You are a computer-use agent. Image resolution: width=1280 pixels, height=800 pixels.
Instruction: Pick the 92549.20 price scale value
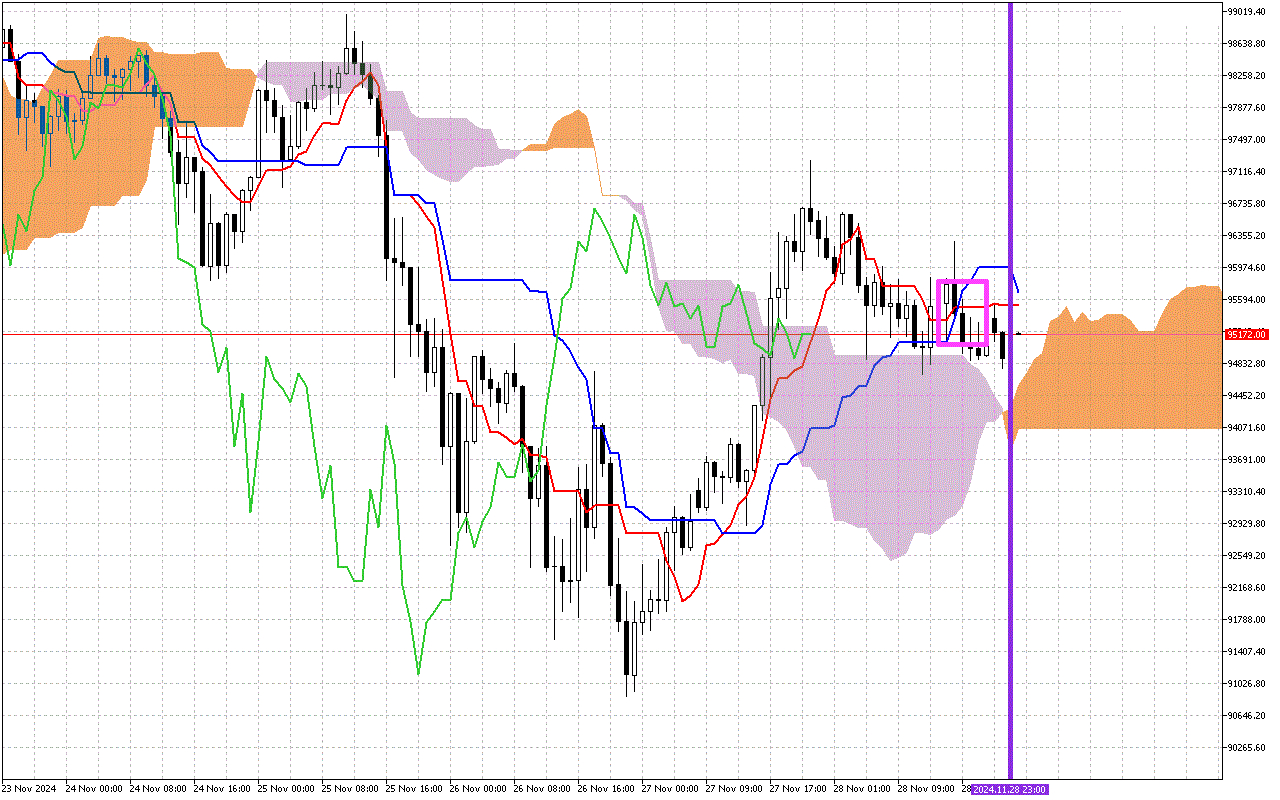pyautogui.click(x=1248, y=556)
